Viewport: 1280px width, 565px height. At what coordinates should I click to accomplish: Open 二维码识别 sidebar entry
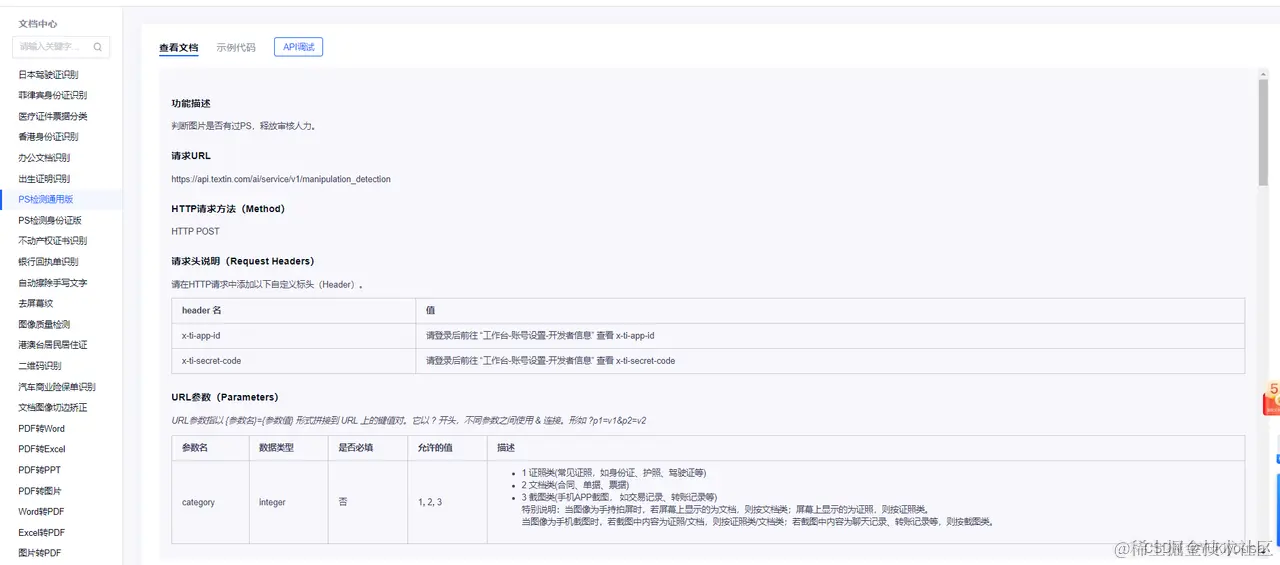coord(40,366)
